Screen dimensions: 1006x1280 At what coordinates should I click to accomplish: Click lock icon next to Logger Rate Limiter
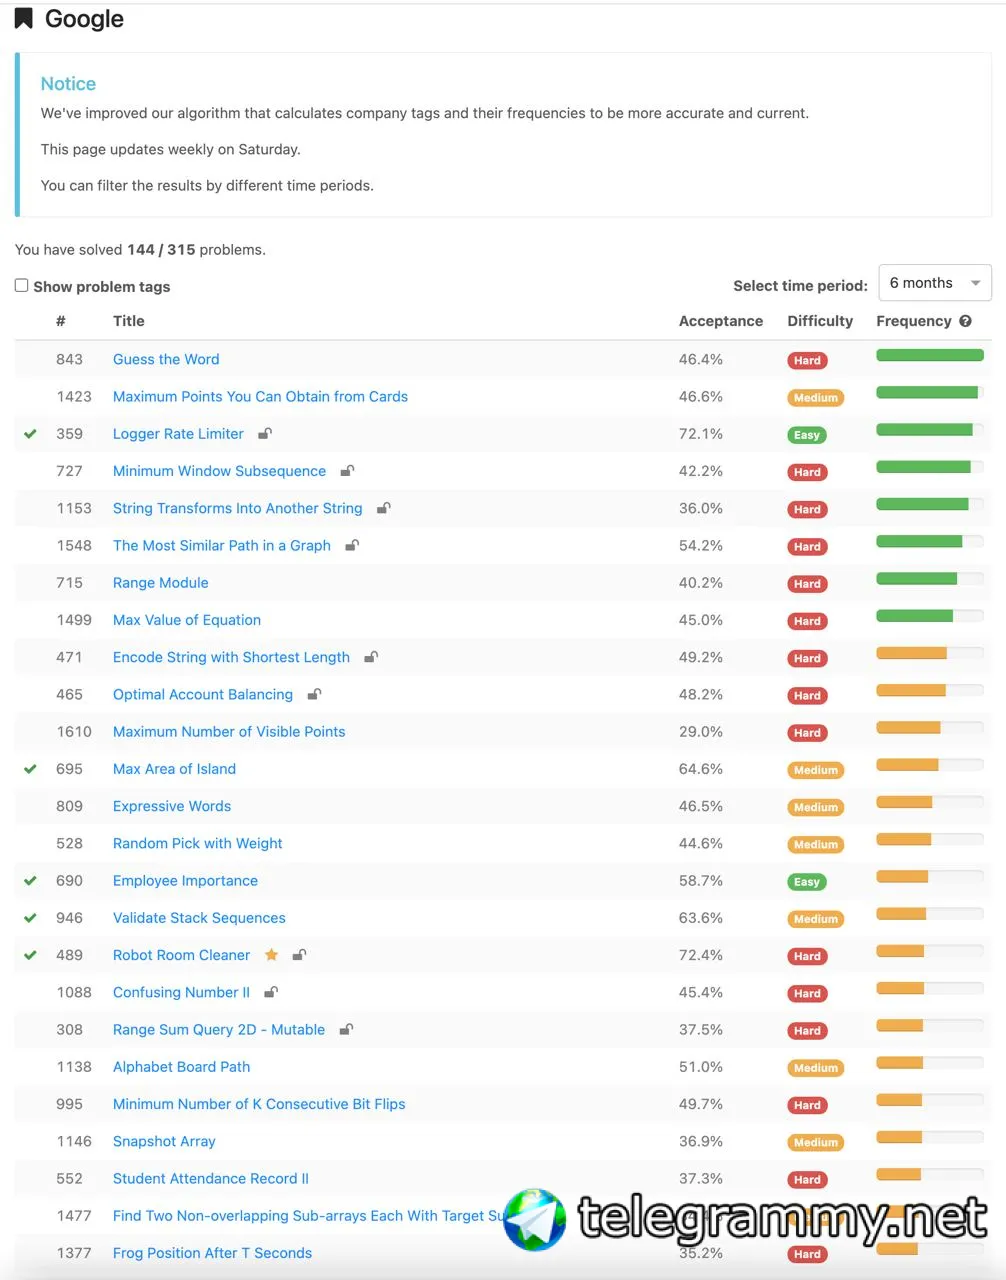[x=265, y=433]
